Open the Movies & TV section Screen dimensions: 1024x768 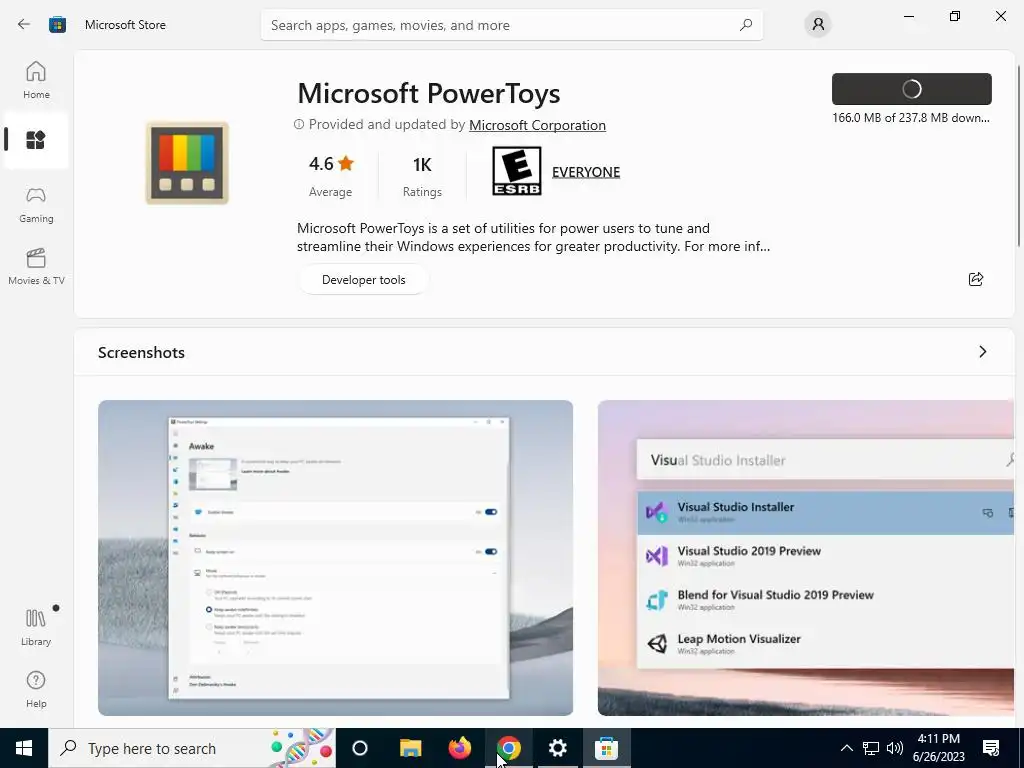pos(36,267)
